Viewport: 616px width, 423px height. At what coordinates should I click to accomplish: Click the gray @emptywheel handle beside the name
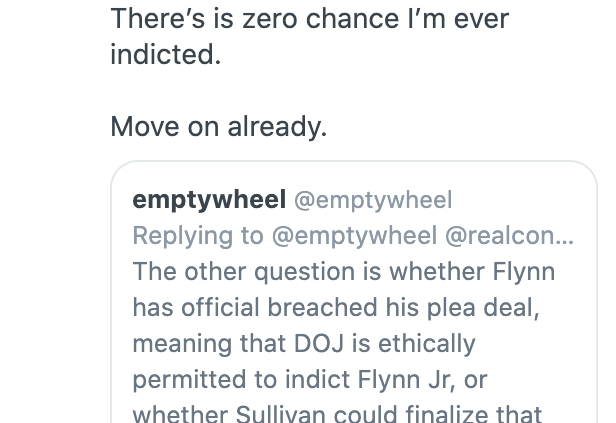click(x=373, y=200)
